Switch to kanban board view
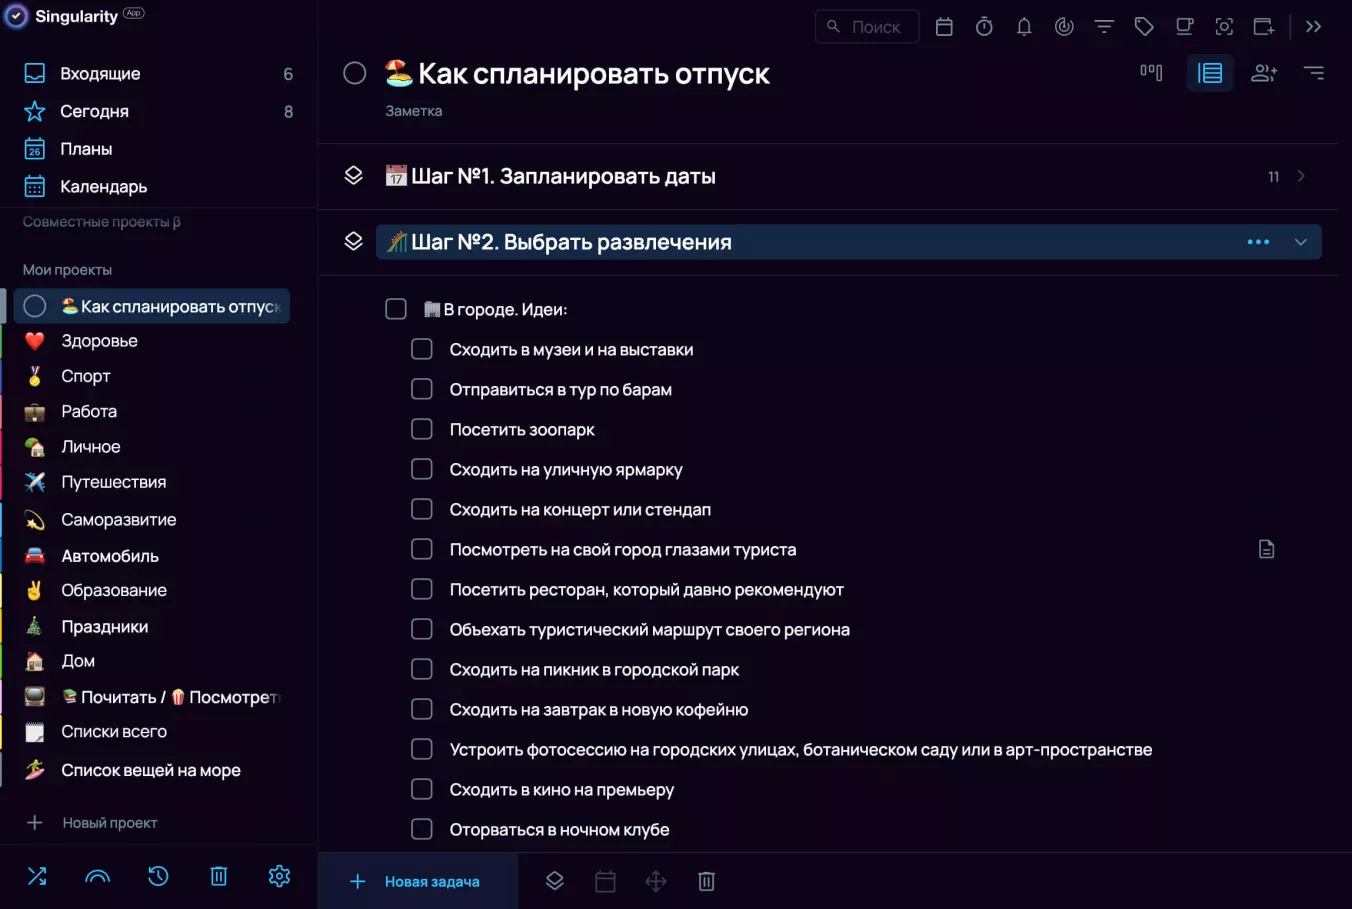Image resolution: width=1352 pixels, height=909 pixels. click(1151, 72)
